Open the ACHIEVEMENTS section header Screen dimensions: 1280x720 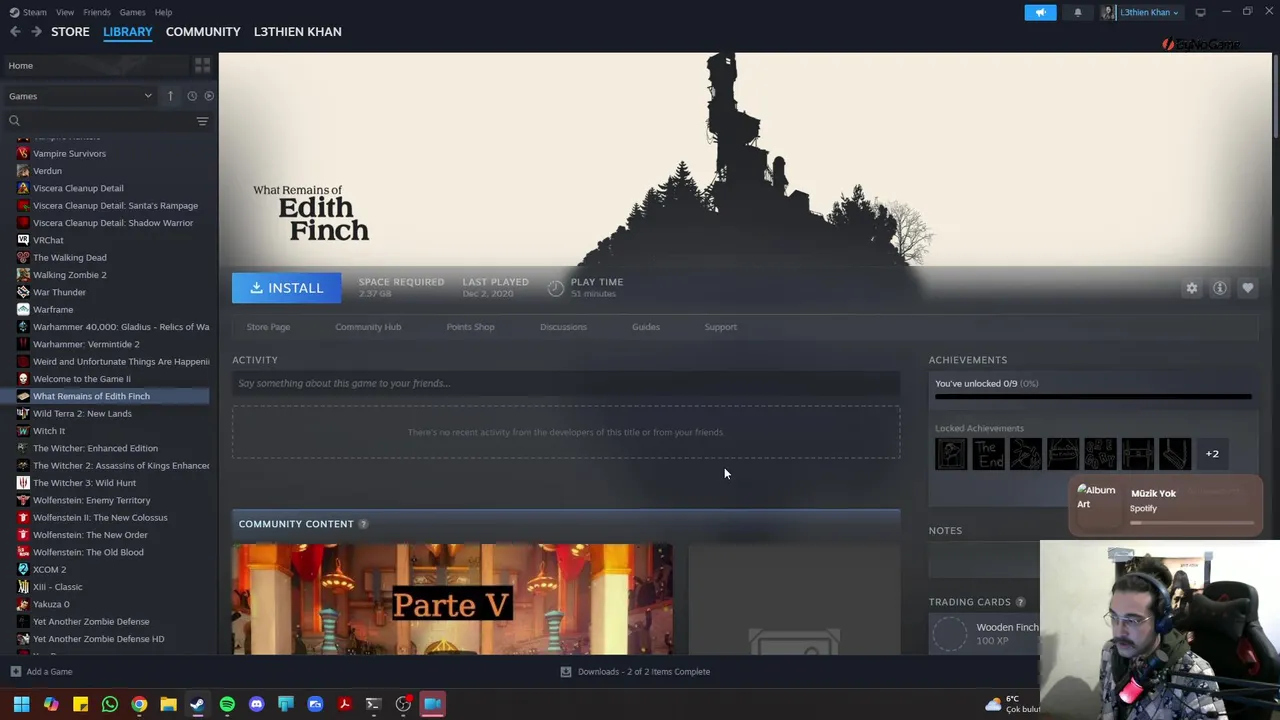click(968, 360)
